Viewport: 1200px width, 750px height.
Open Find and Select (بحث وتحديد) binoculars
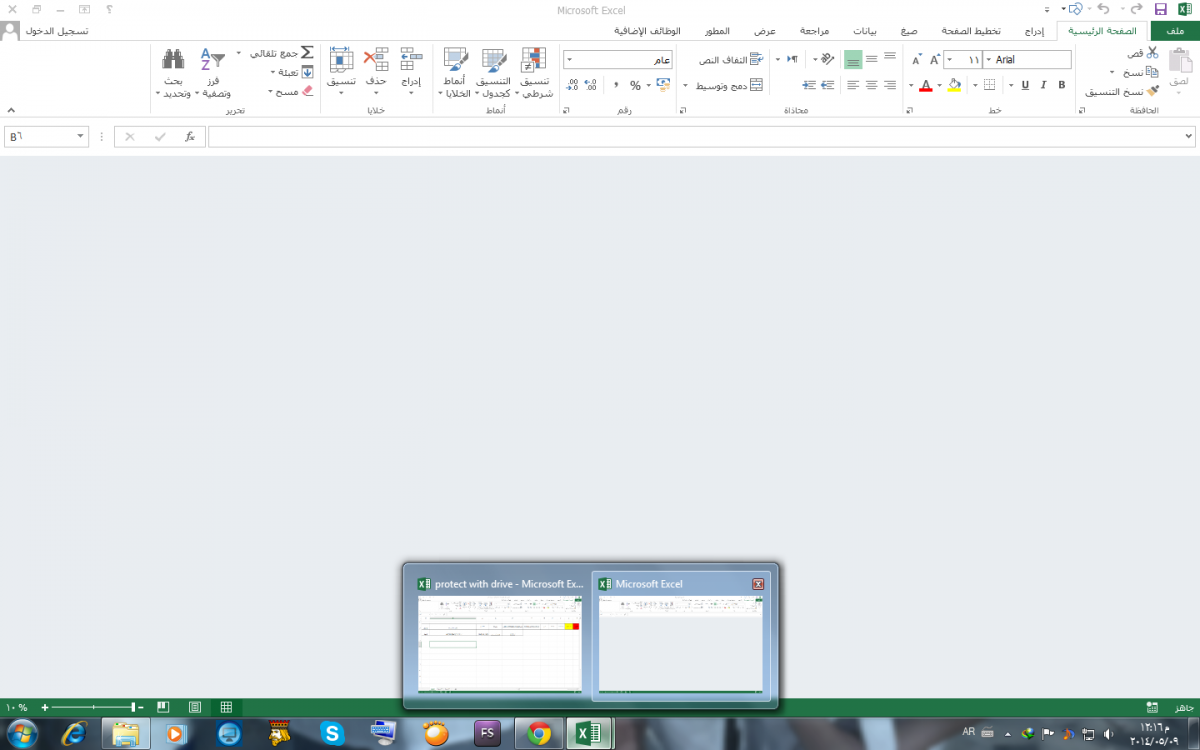[173, 72]
